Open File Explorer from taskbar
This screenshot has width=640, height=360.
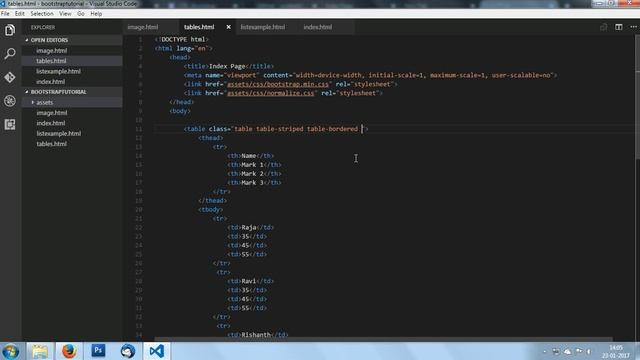(x=40, y=351)
